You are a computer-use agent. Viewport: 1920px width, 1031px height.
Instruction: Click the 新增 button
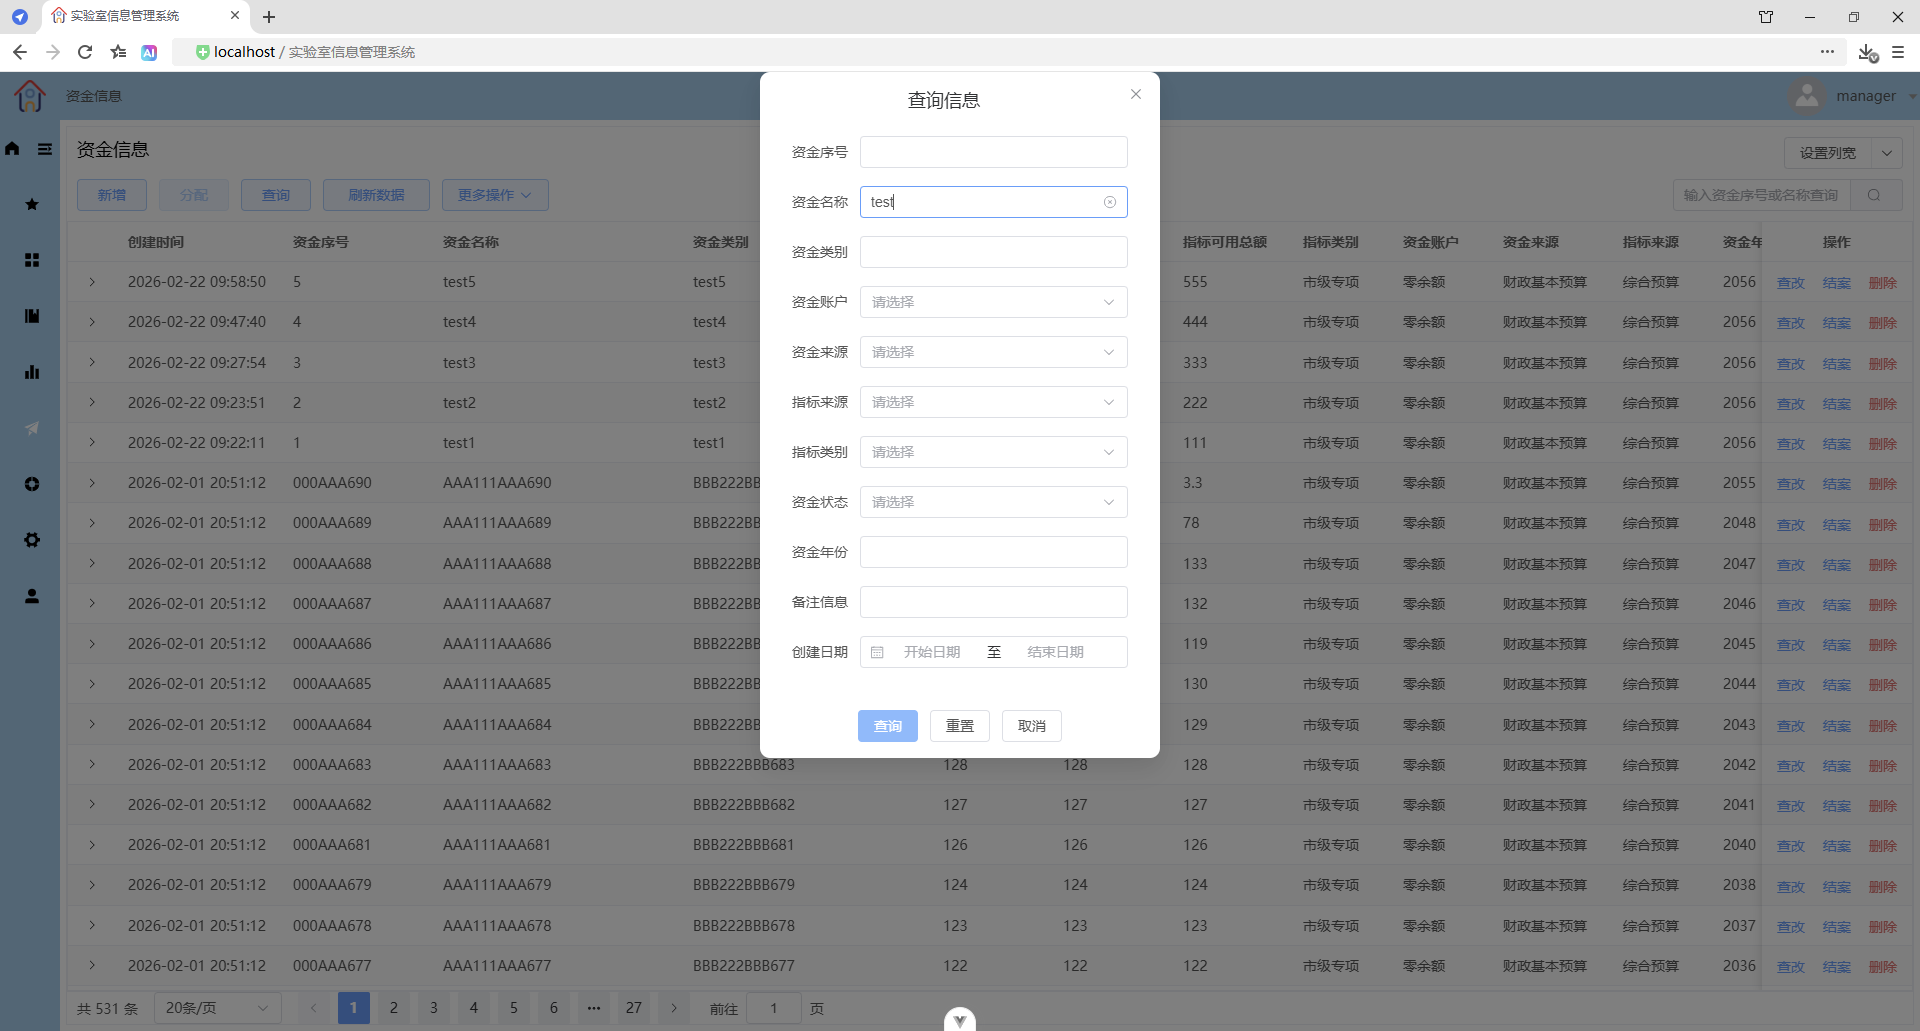click(x=112, y=195)
